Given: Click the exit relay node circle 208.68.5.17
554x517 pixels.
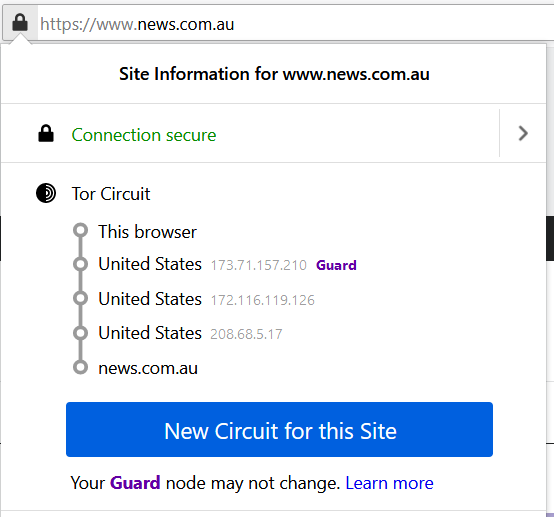Looking at the screenshot, I should [x=81, y=333].
